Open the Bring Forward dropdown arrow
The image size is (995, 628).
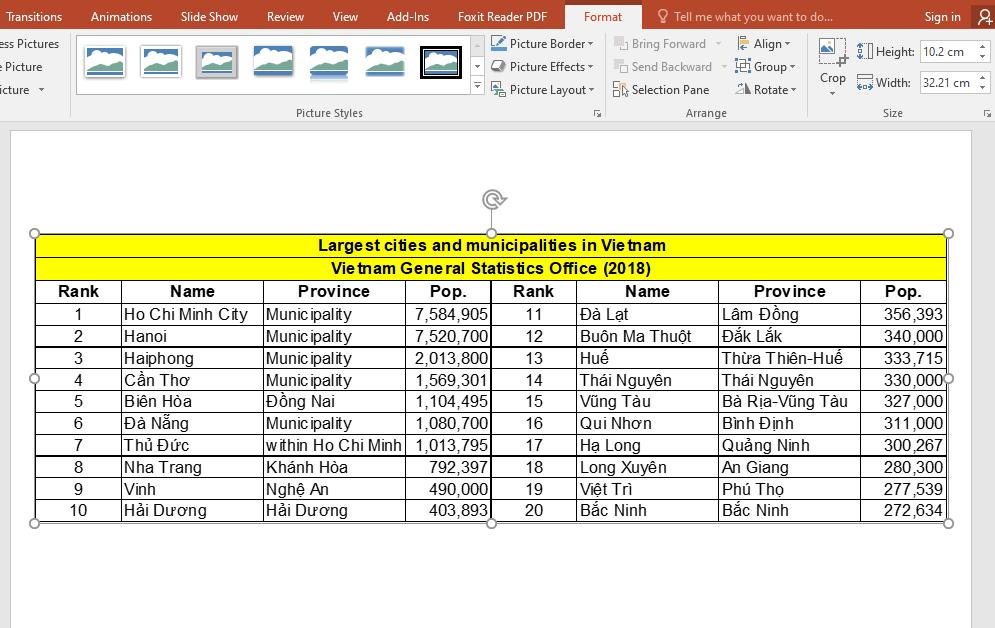[x=718, y=44]
